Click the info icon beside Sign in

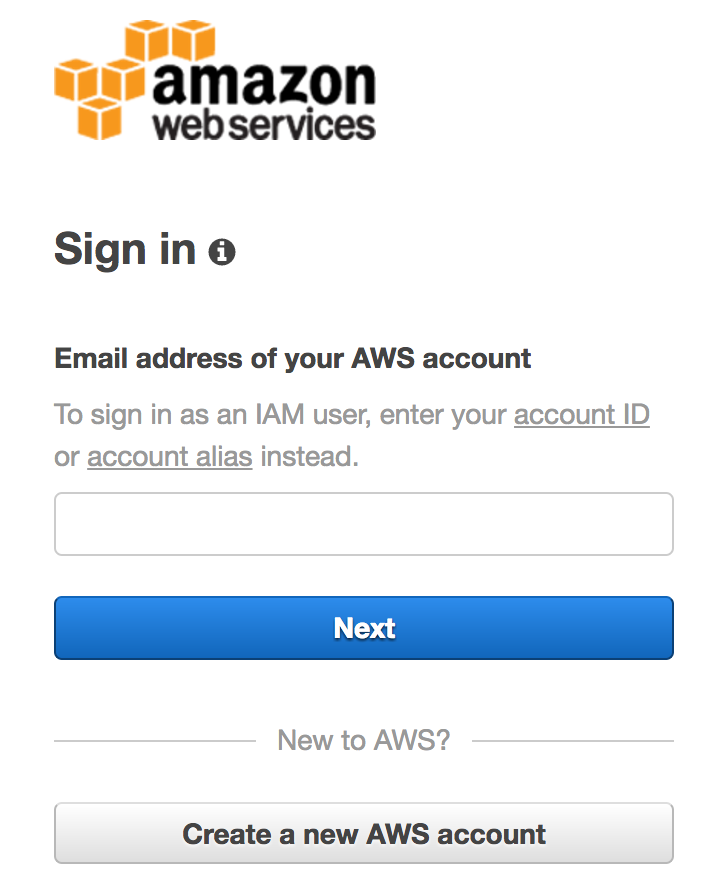tap(222, 251)
